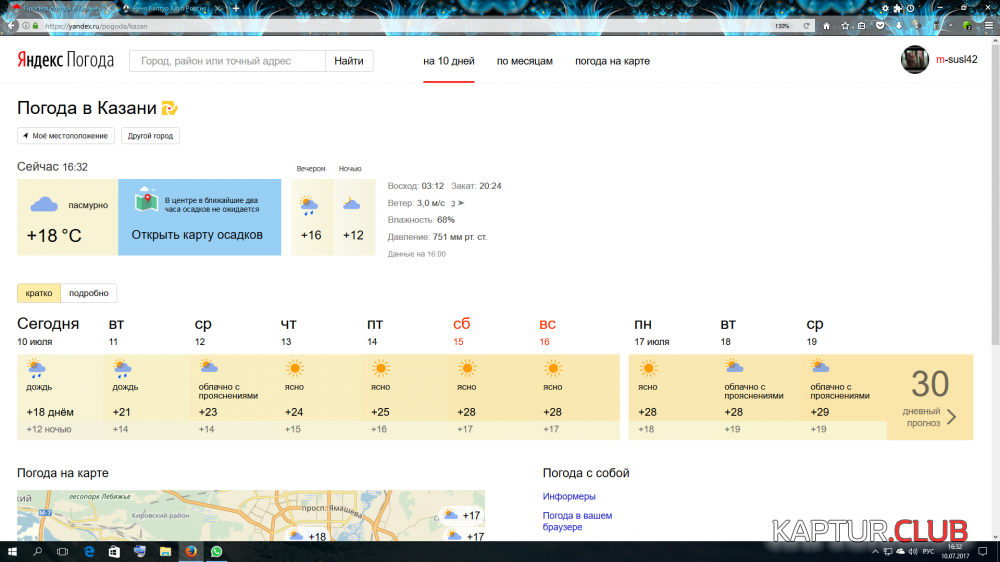1000x562 pixels.
Task: Click the m-susl42 username
Action: [x=957, y=59]
